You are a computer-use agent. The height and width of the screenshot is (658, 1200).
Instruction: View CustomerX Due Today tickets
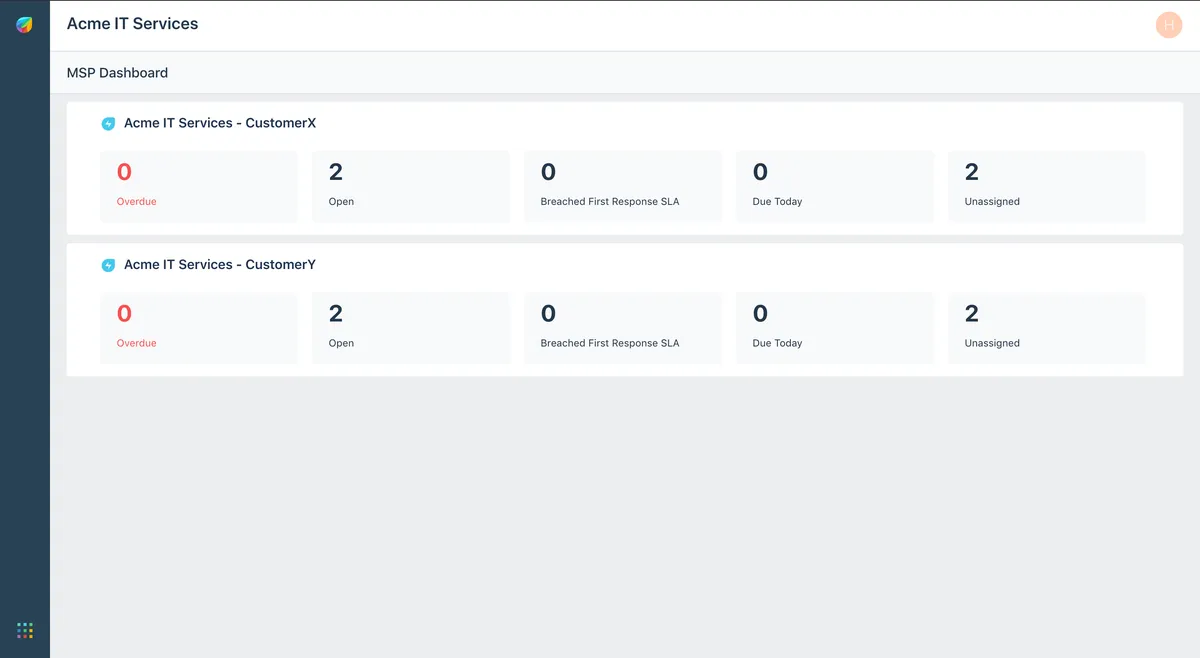tap(834, 186)
